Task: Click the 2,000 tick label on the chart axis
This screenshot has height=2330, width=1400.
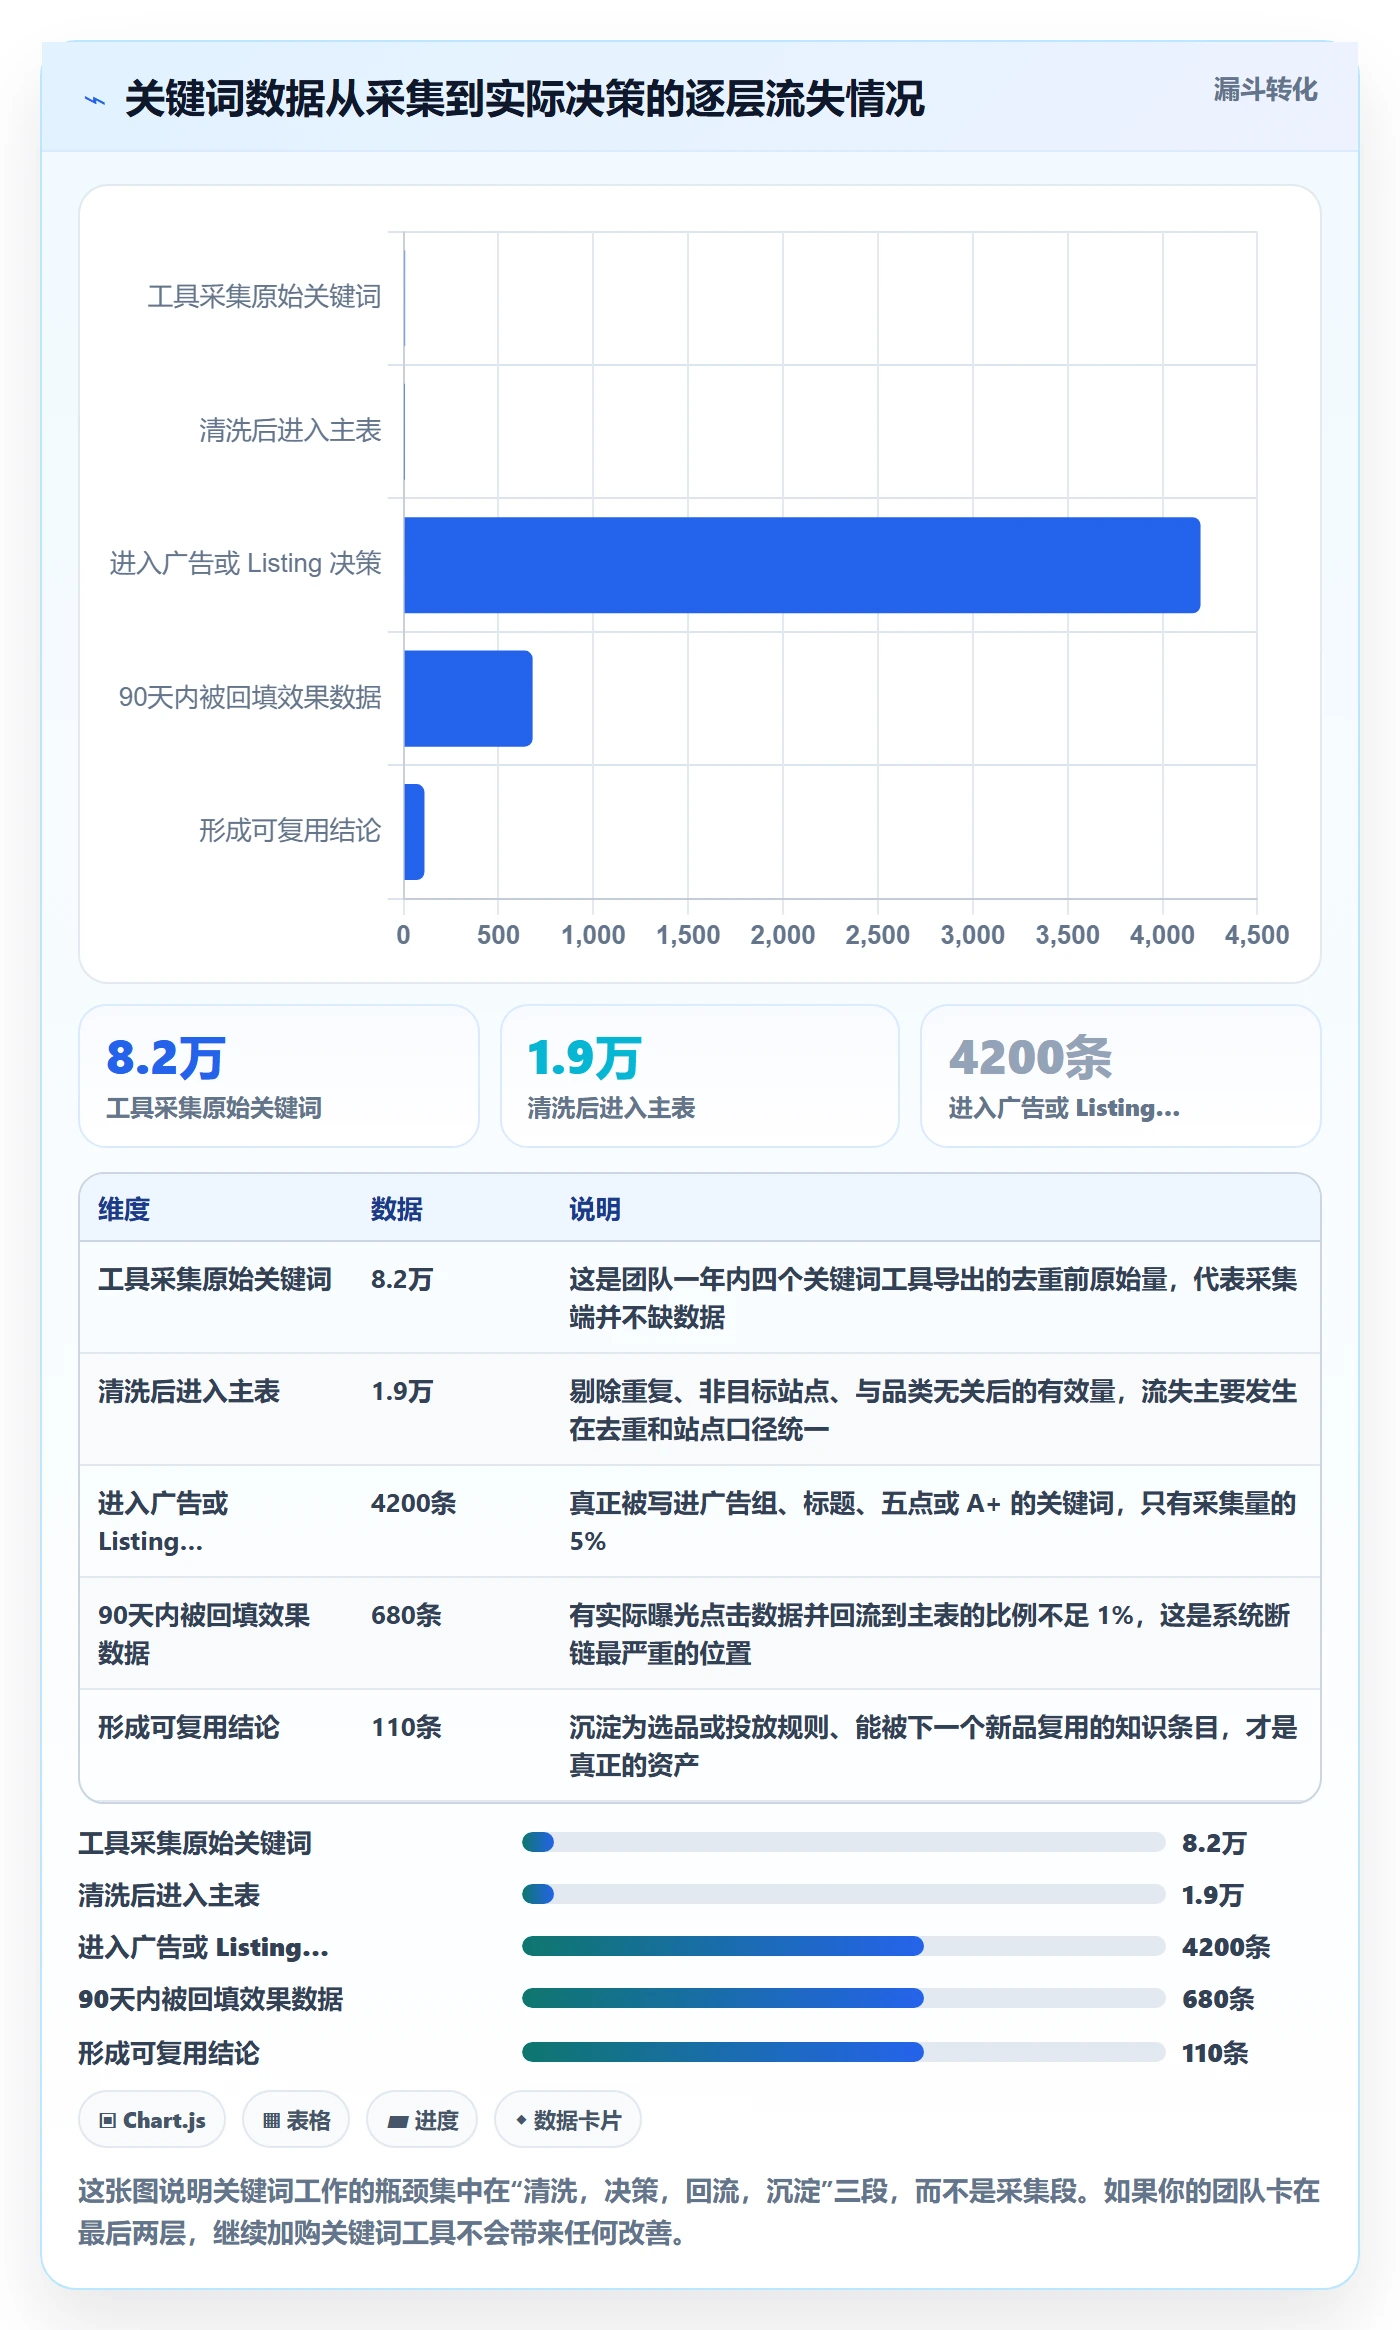Action: coord(783,935)
